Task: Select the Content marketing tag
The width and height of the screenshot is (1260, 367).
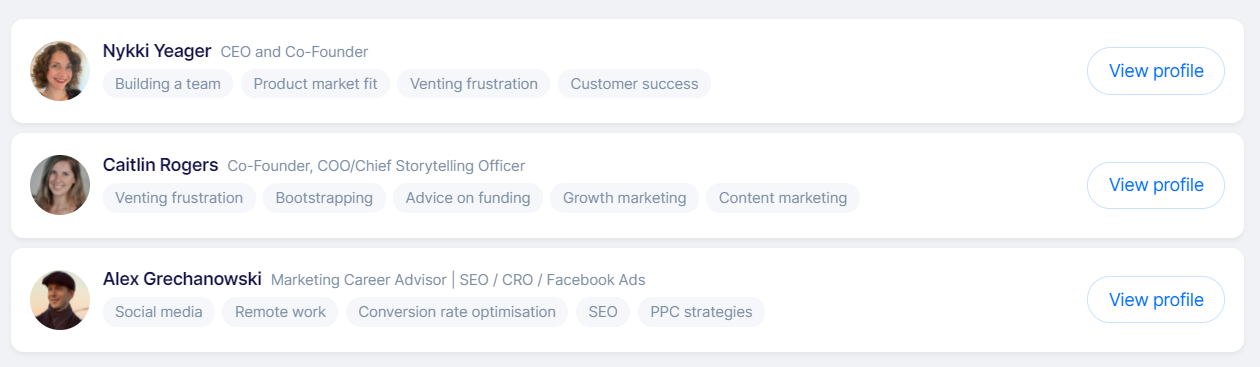Action: point(783,198)
